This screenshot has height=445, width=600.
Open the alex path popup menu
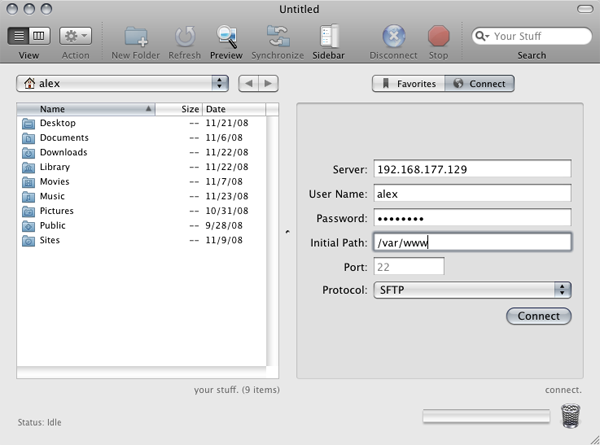click(122, 83)
